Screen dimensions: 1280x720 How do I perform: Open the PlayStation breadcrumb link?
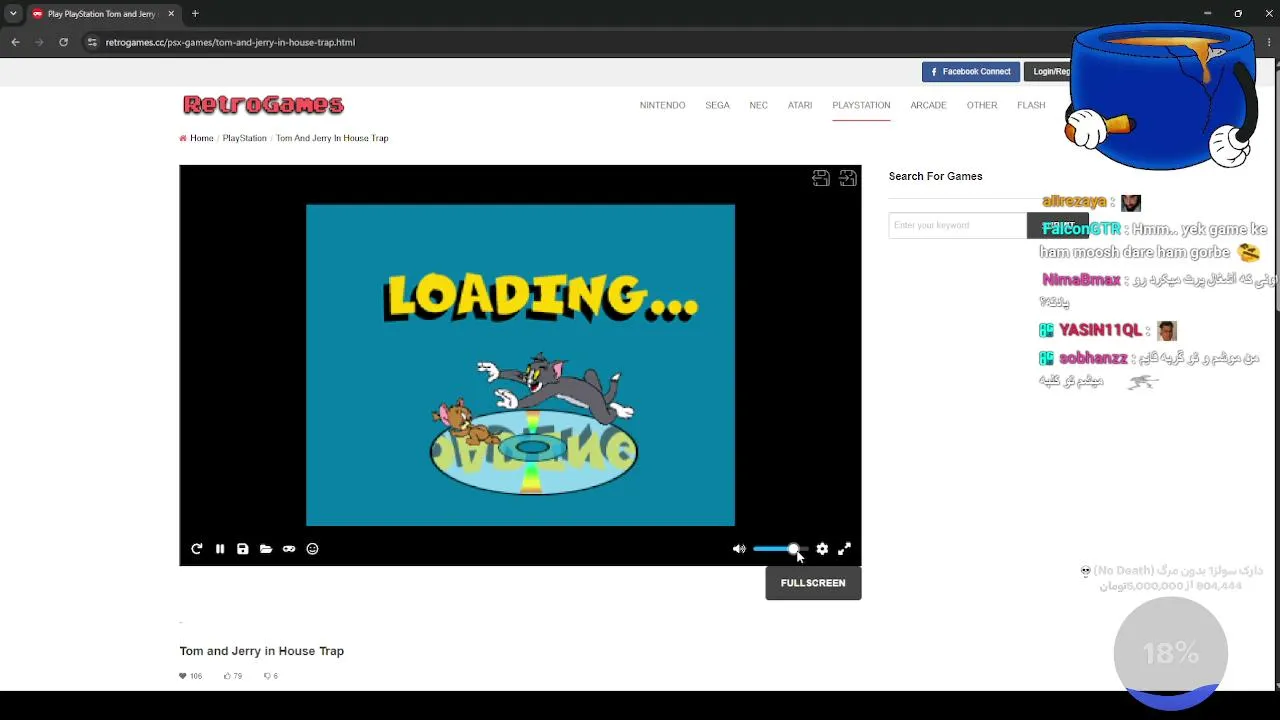coord(244,138)
